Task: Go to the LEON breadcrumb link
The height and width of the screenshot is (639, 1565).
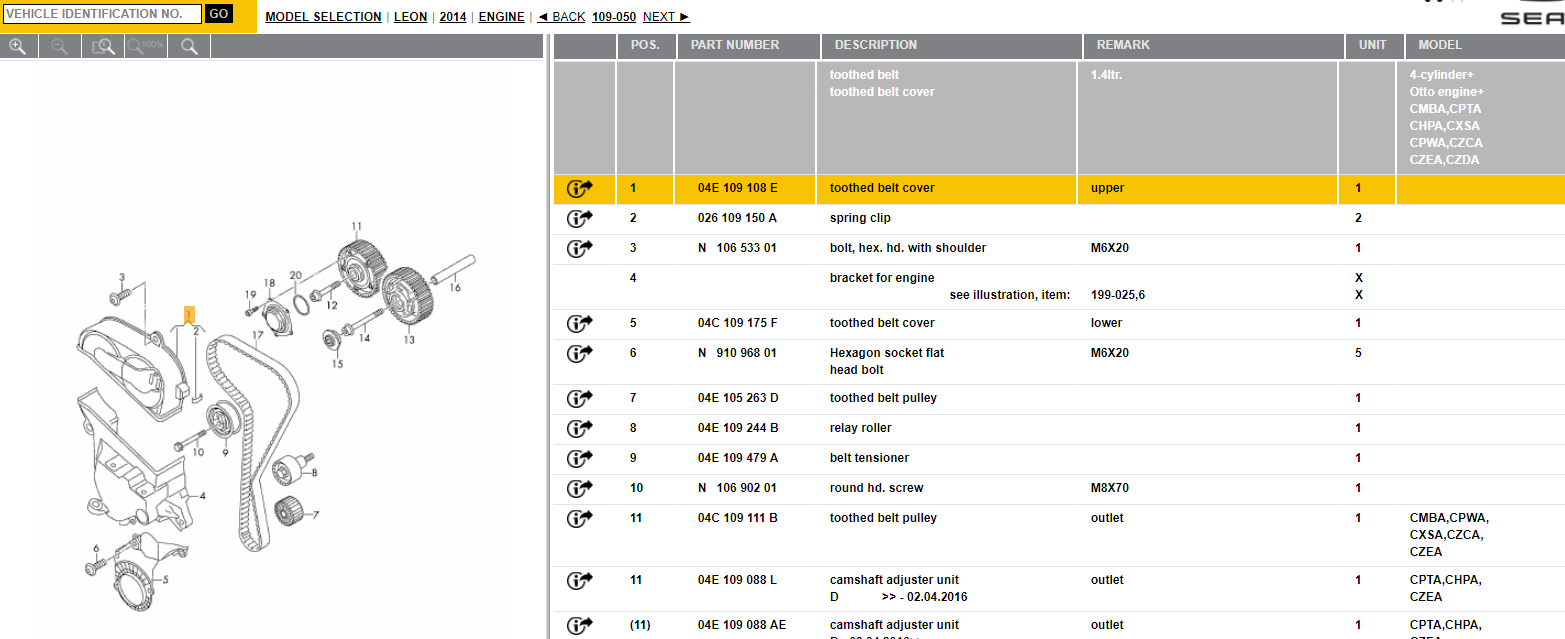Action: tap(410, 17)
